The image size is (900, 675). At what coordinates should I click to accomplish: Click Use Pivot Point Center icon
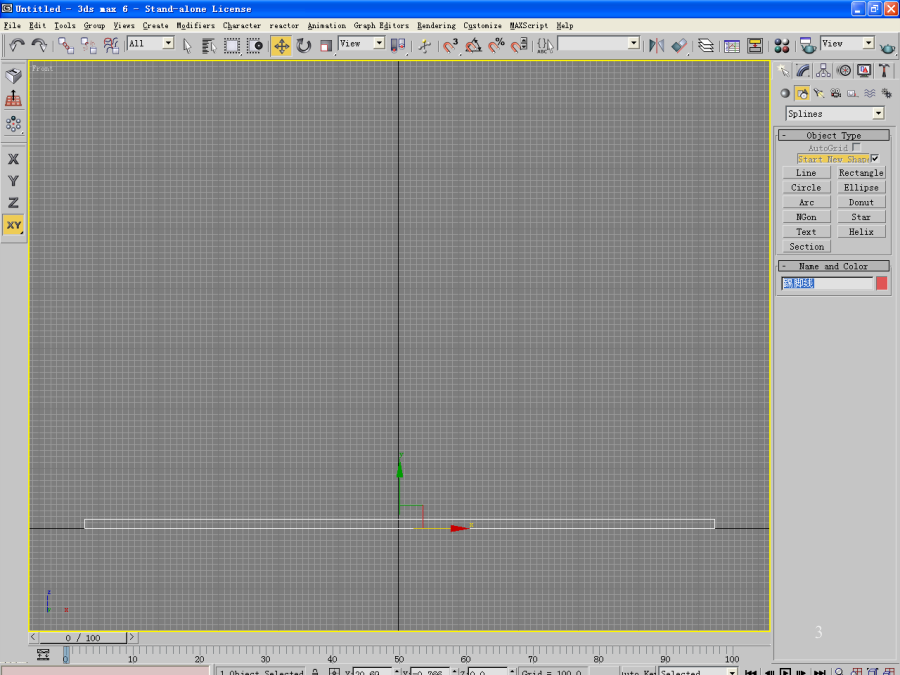tap(397, 45)
